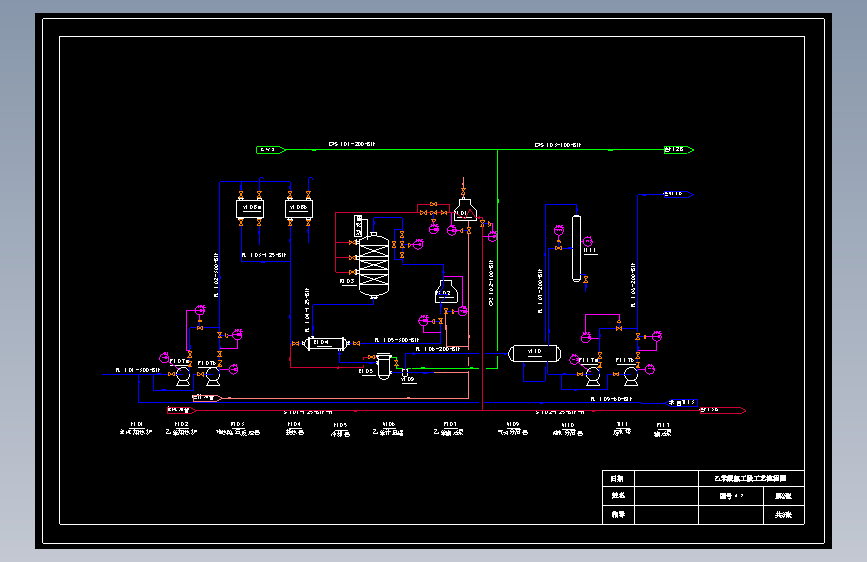The image size is (867, 562).
Task: Click the red inlet arrow tag at bottom left
Action: coord(181,410)
